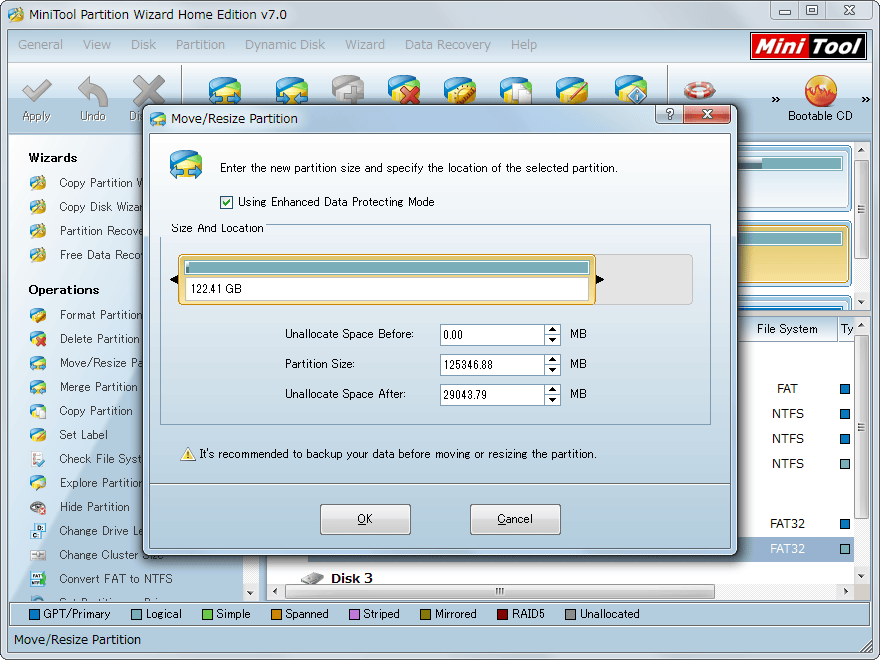
Task: Click the 122.41 GB partition bar
Action: (x=387, y=279)
